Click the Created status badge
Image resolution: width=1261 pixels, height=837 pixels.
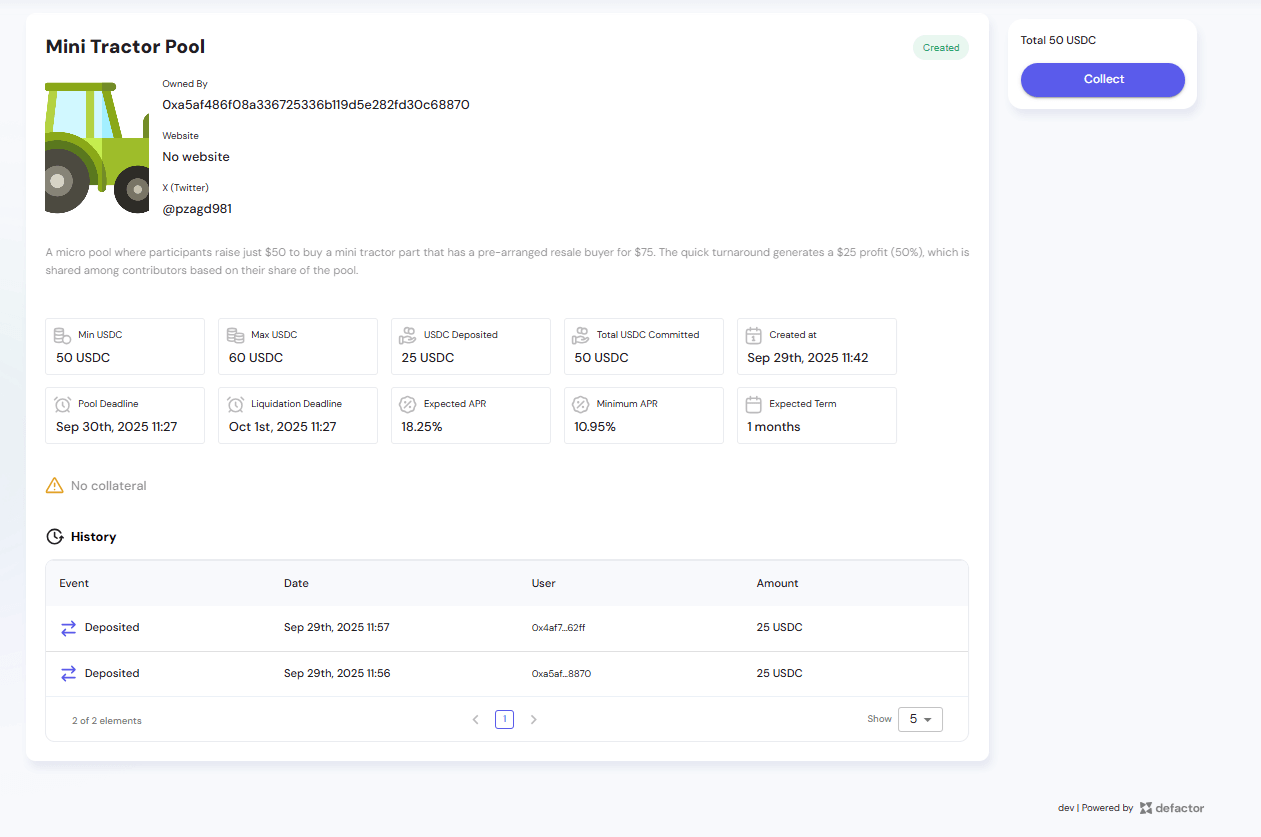pos(940,48)
